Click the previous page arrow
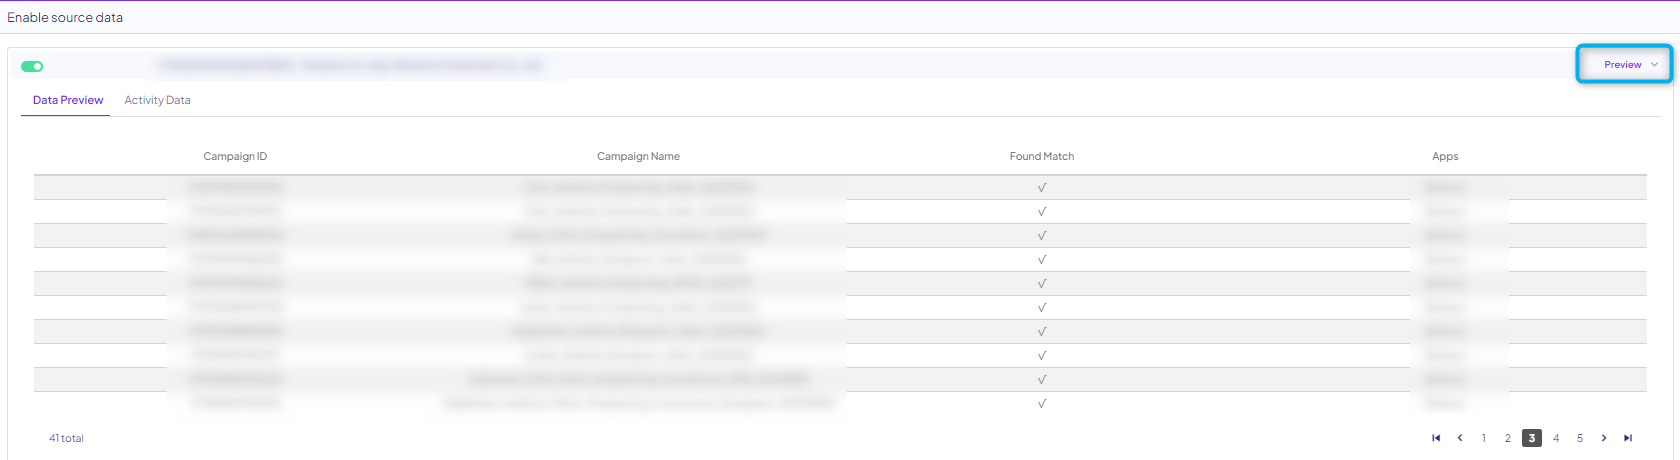 [1460, 438]
